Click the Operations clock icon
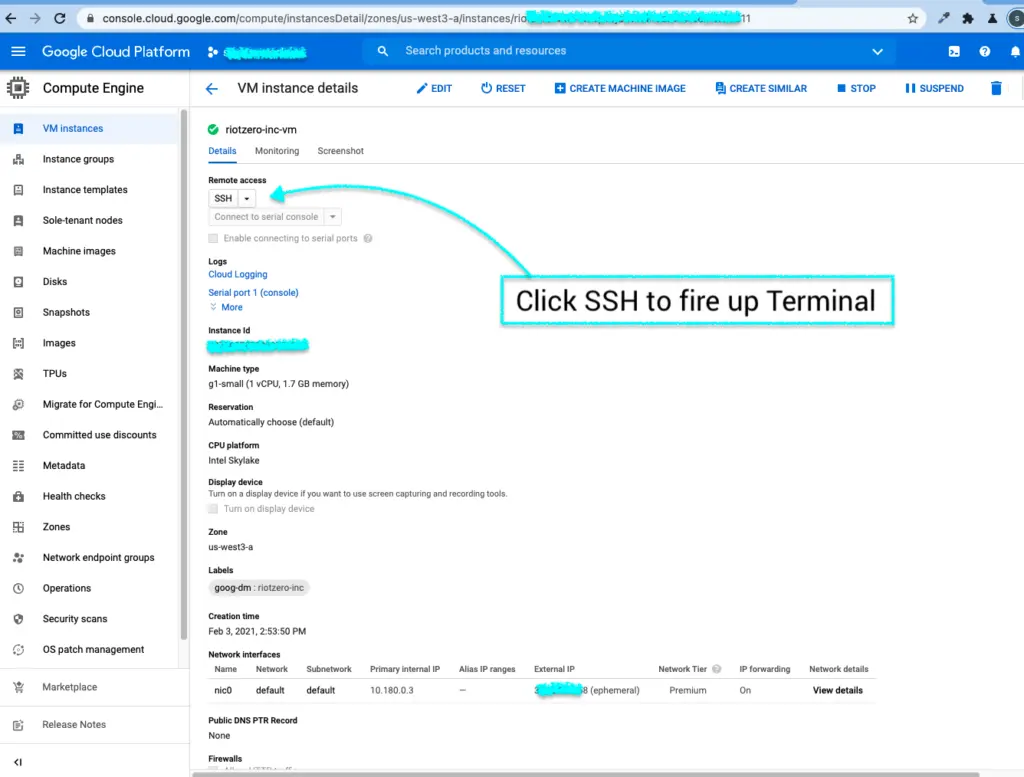 [18, 589]
